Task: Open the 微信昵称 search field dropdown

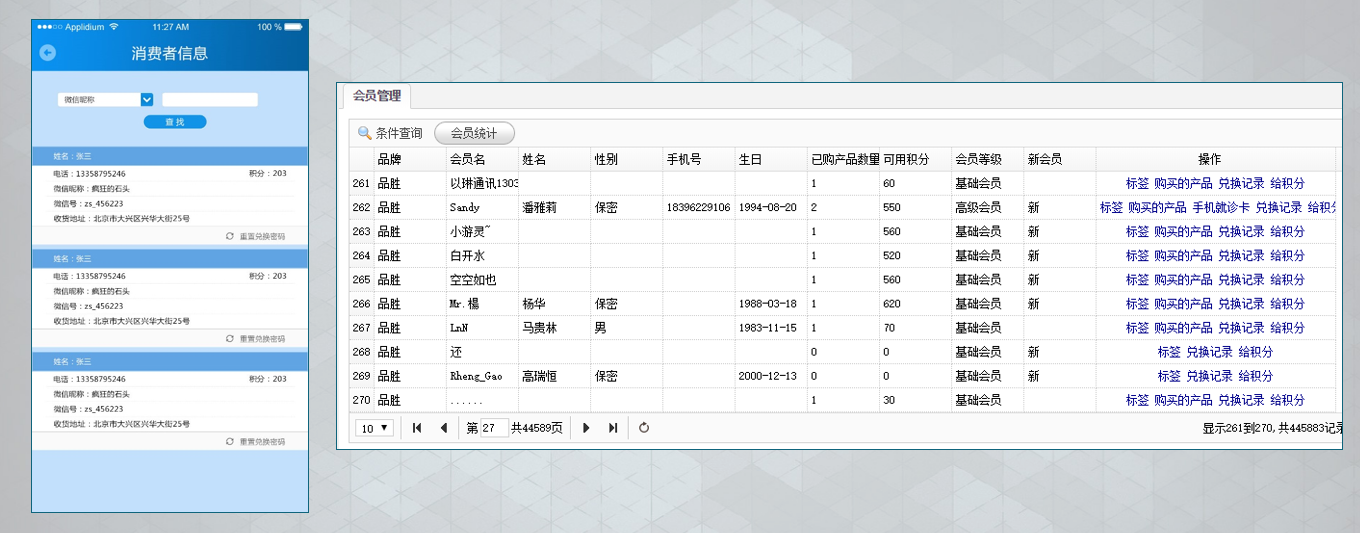Action: 147,99
